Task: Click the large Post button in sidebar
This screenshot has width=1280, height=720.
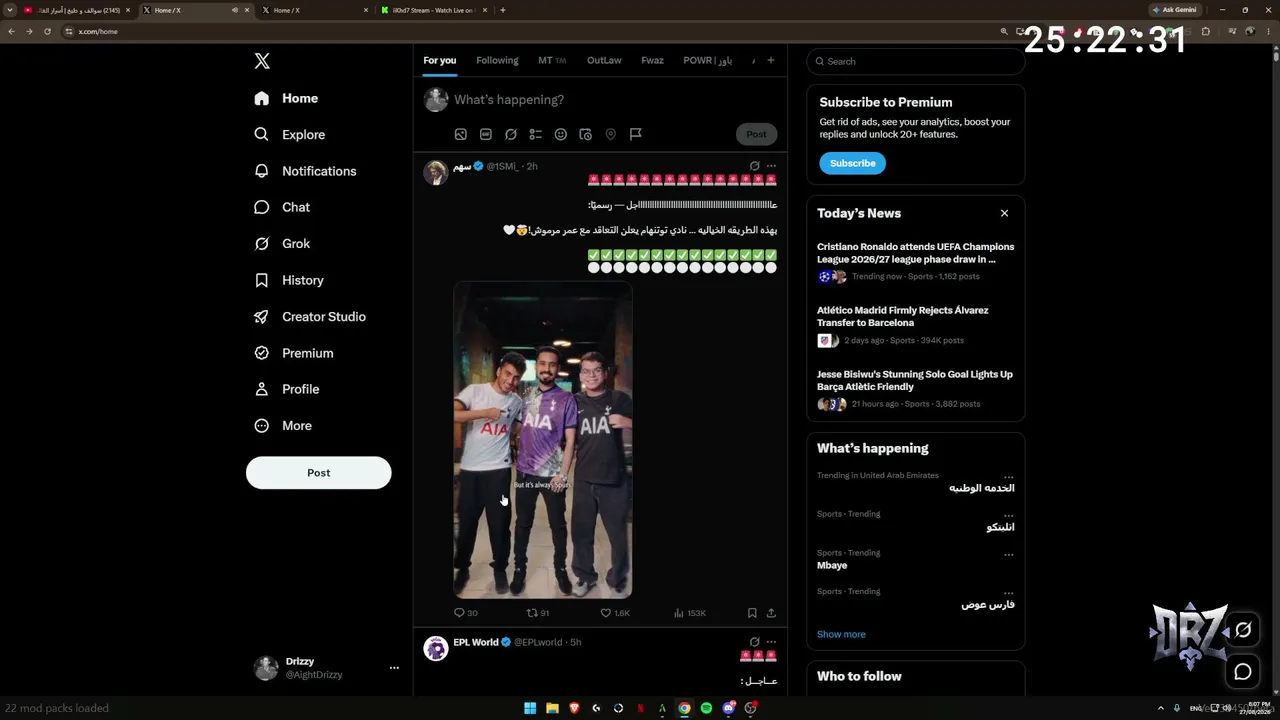Action: pyautogui.click(x=319, y=473)
